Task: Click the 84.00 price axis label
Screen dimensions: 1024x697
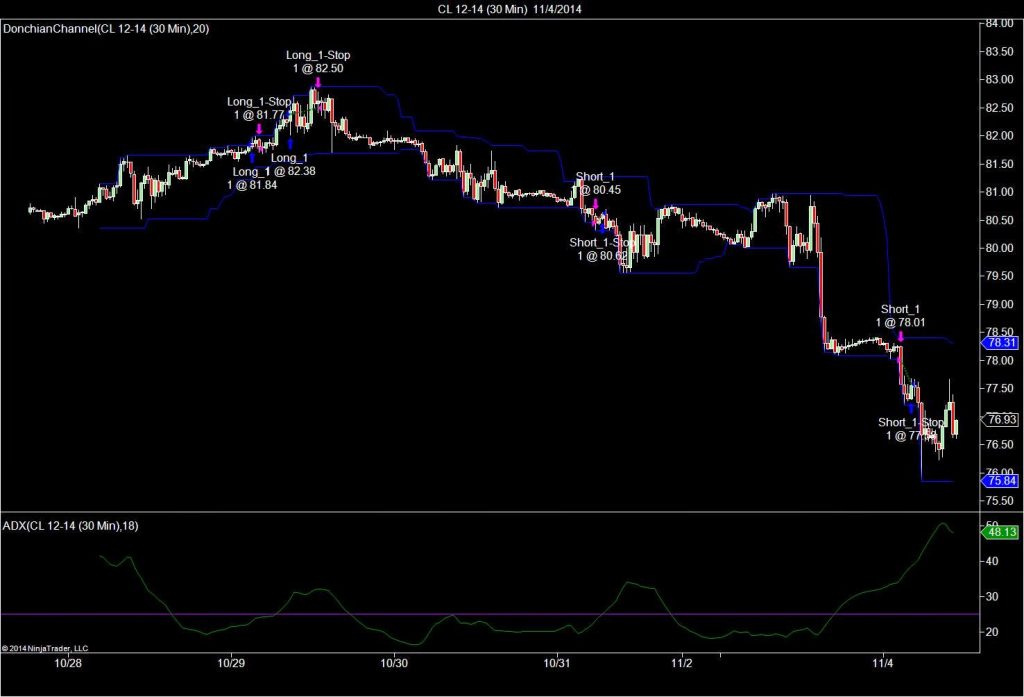Action: pos(1000,24)
